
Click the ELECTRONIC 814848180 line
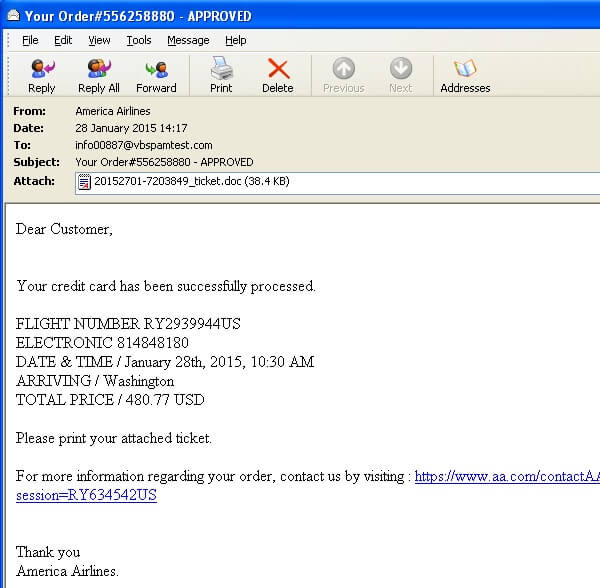coord(102,343)
